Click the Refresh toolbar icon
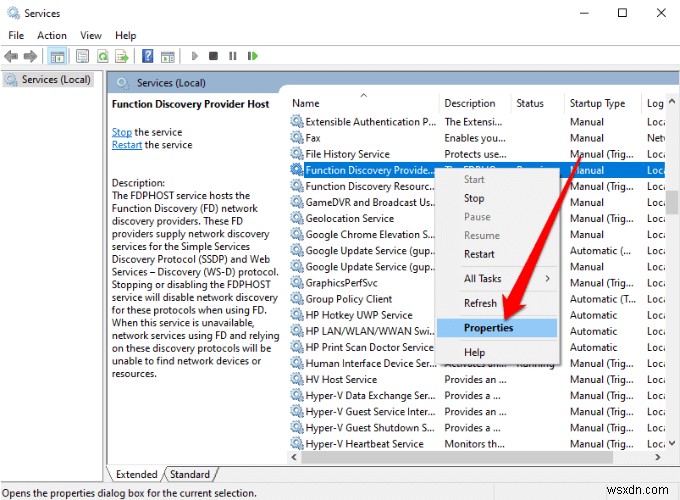The height and width of the screenshot is (500, 680). click(103, 56)
